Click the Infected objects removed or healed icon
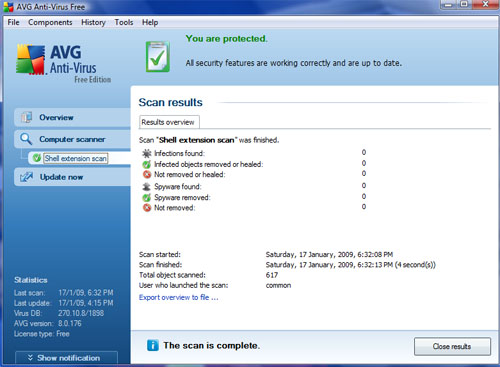This screenshot has width=500, height=367. pos(147,164)
